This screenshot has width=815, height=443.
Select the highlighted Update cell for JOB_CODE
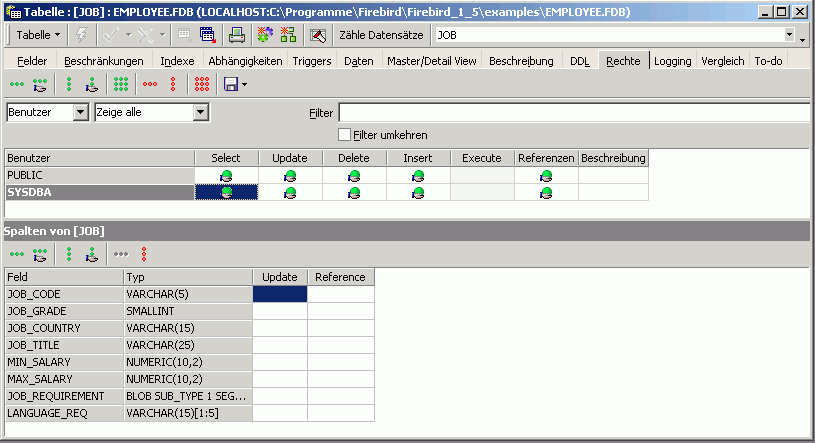pyautogui.click(x=280, y=294)
